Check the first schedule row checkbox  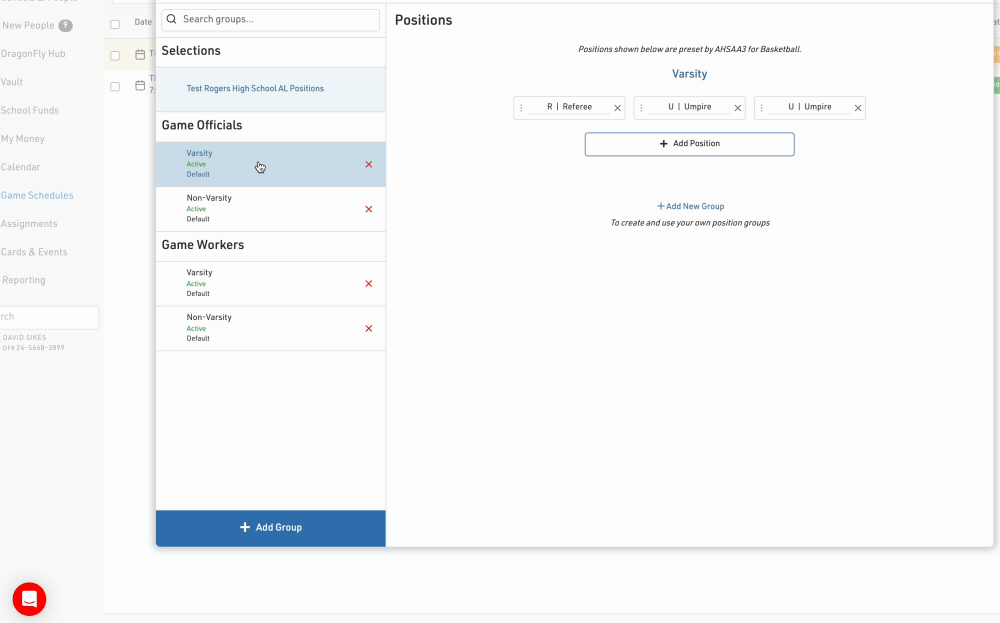pos(115,55)
